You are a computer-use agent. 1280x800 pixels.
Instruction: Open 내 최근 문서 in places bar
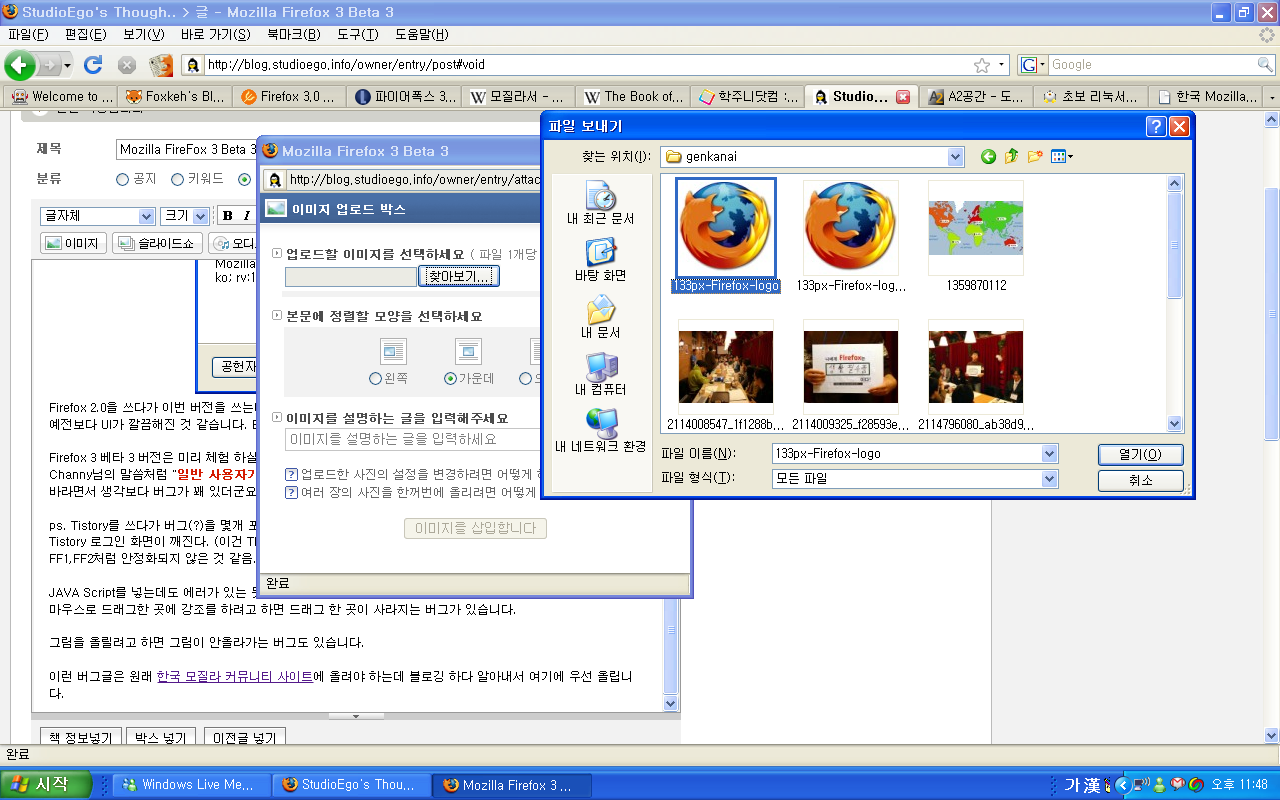600,202
